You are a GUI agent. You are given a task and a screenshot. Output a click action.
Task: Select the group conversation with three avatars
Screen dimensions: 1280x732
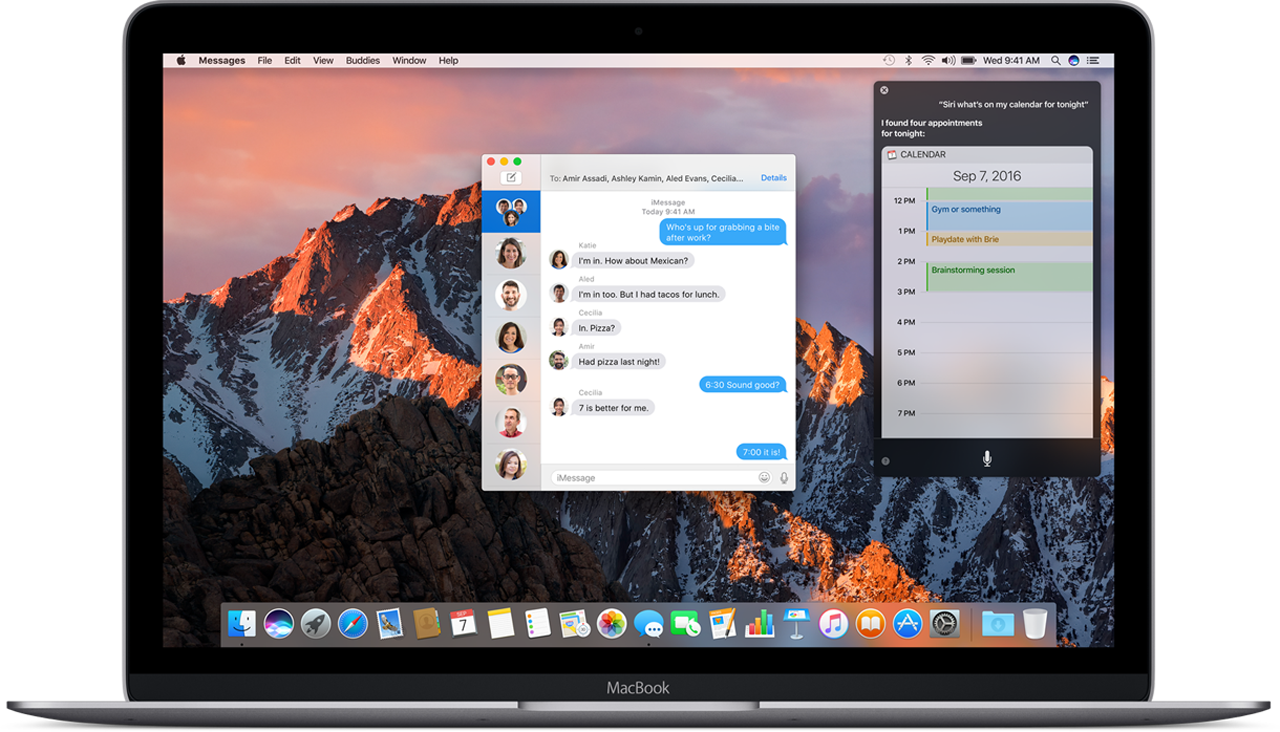pos(511,212)
